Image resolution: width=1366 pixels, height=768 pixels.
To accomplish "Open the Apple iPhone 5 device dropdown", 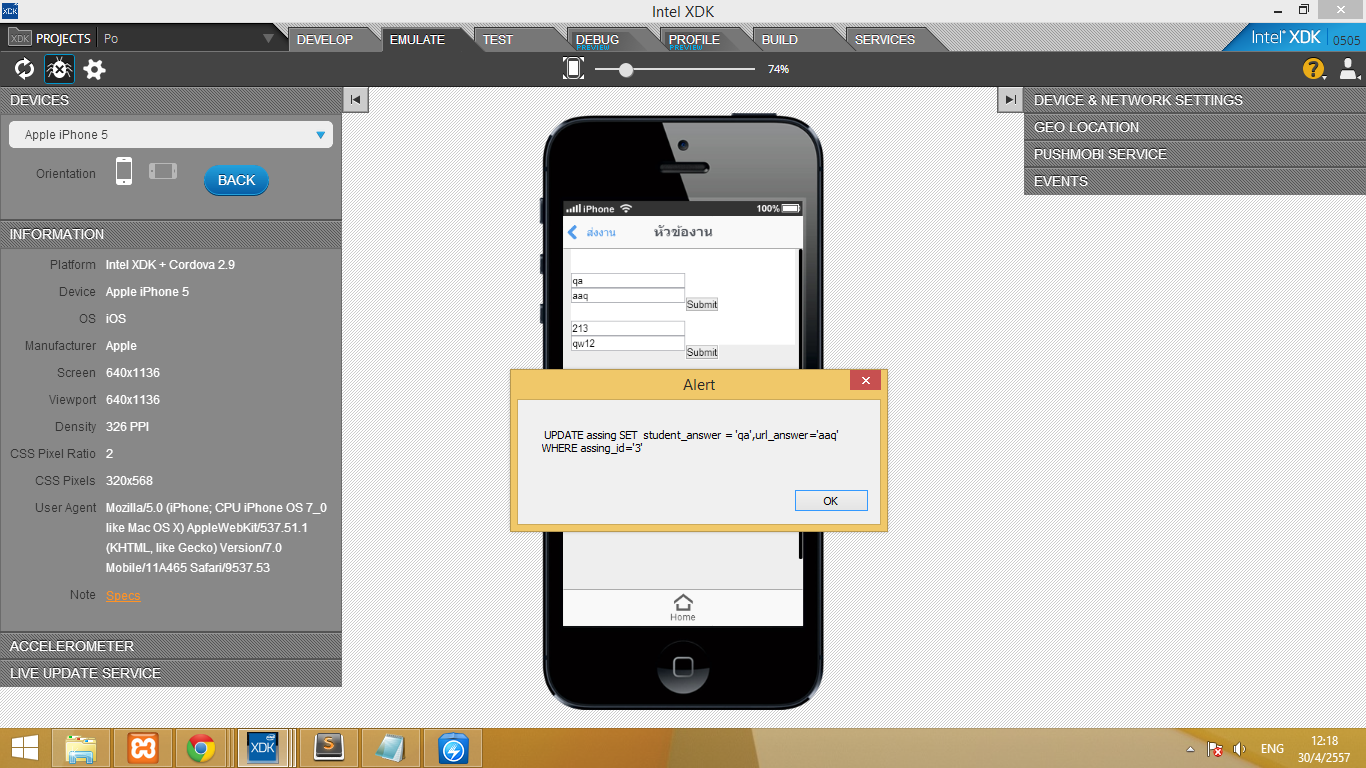I will pyautogui.click(x=171, y=135).
